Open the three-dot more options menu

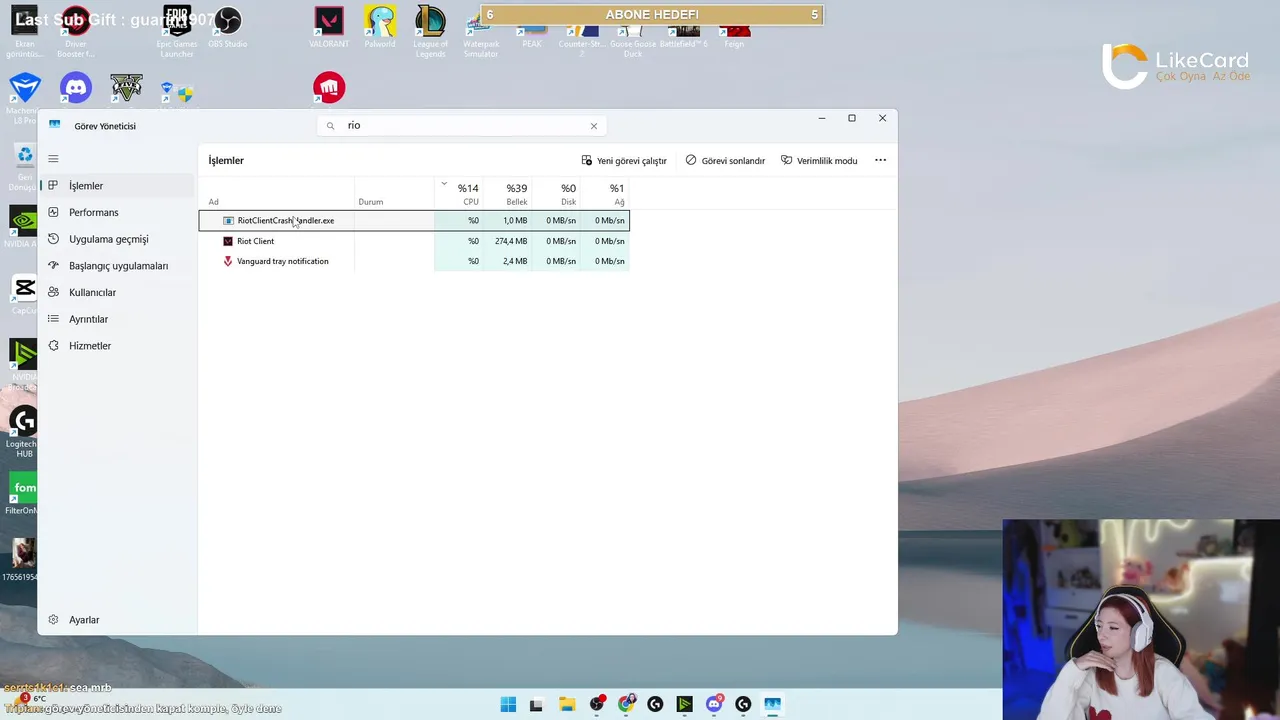click(x=880, y=160)
